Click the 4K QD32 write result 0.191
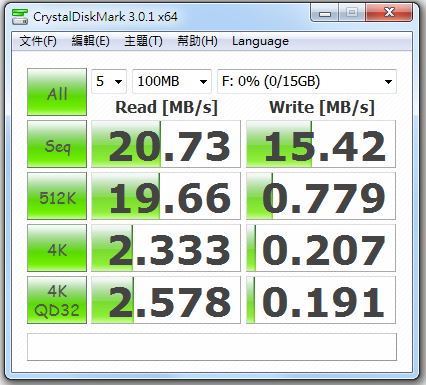 coord(321,300)
